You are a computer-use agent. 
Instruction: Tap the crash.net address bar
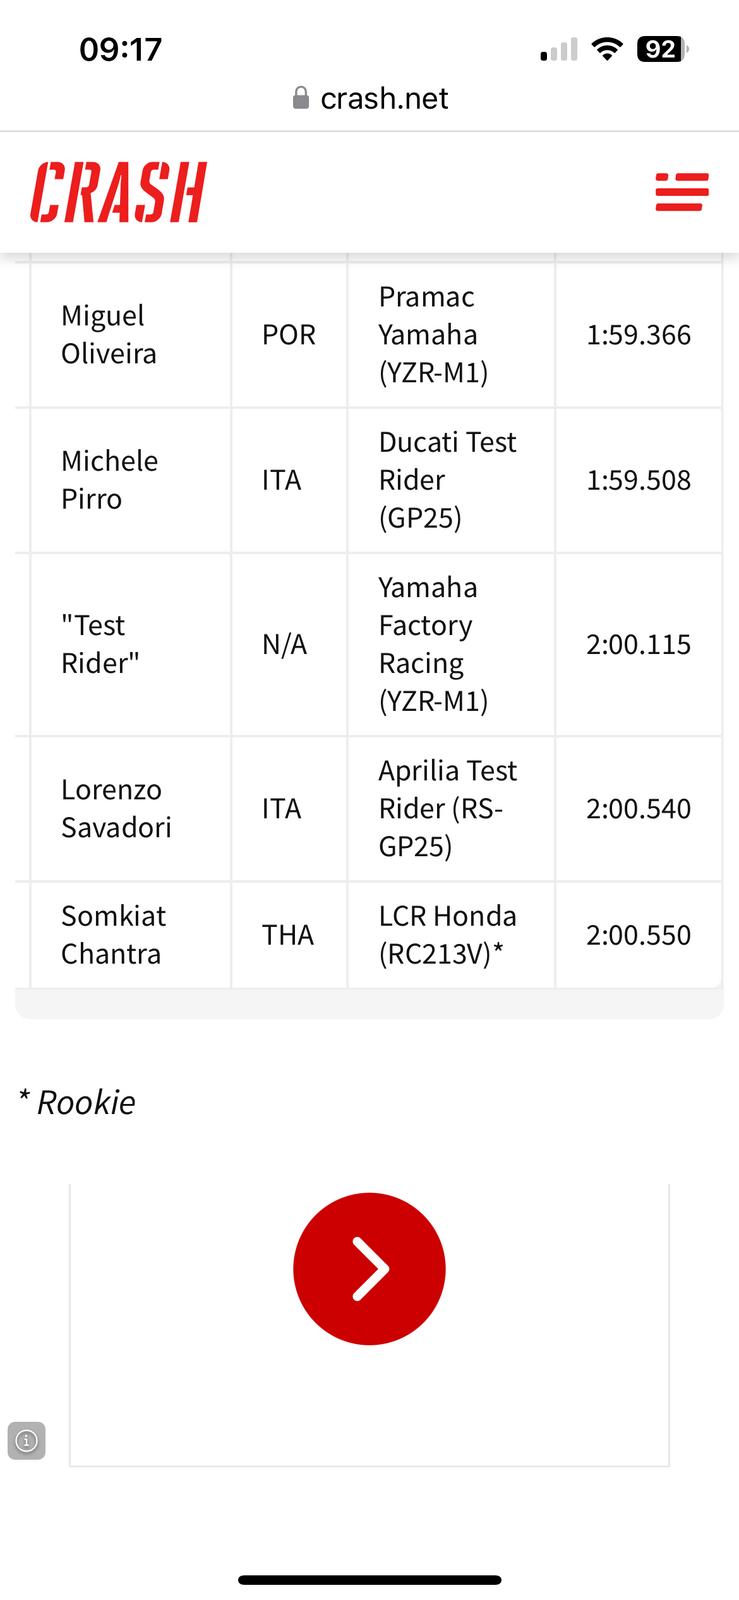point(370,98)
